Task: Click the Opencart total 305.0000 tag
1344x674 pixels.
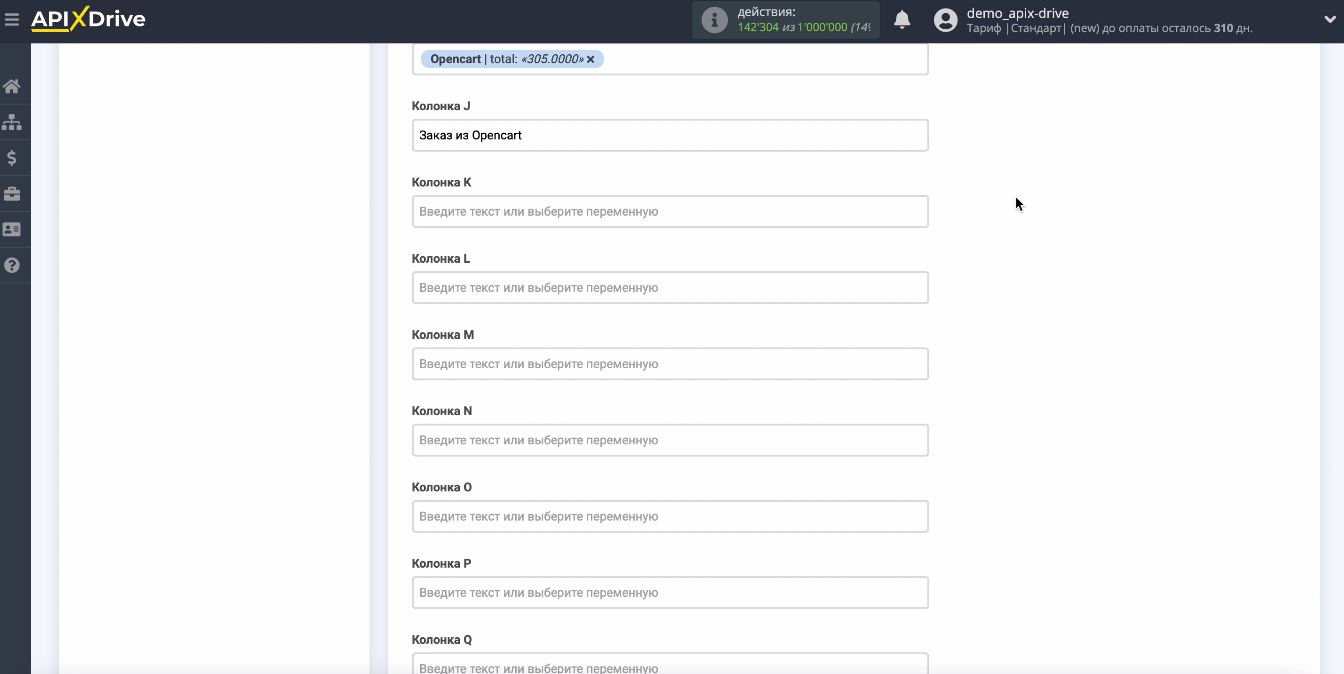Action: click(x=512, y=59)
